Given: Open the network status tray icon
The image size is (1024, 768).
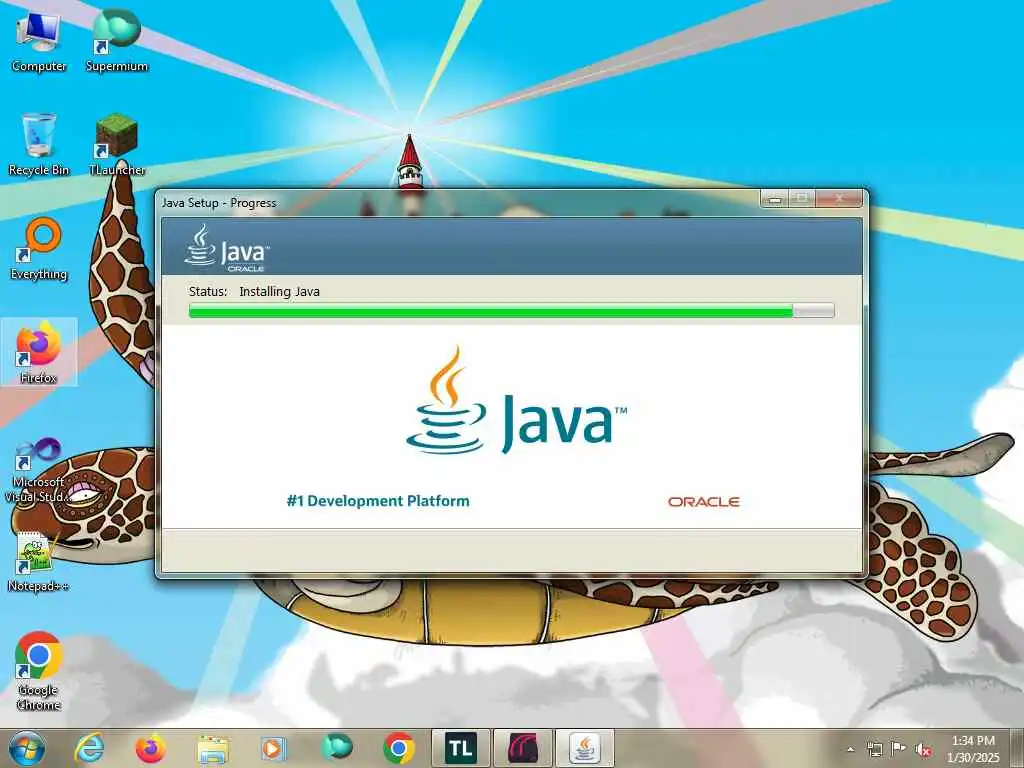Looking at the screenshot, I should pos(874,749).
